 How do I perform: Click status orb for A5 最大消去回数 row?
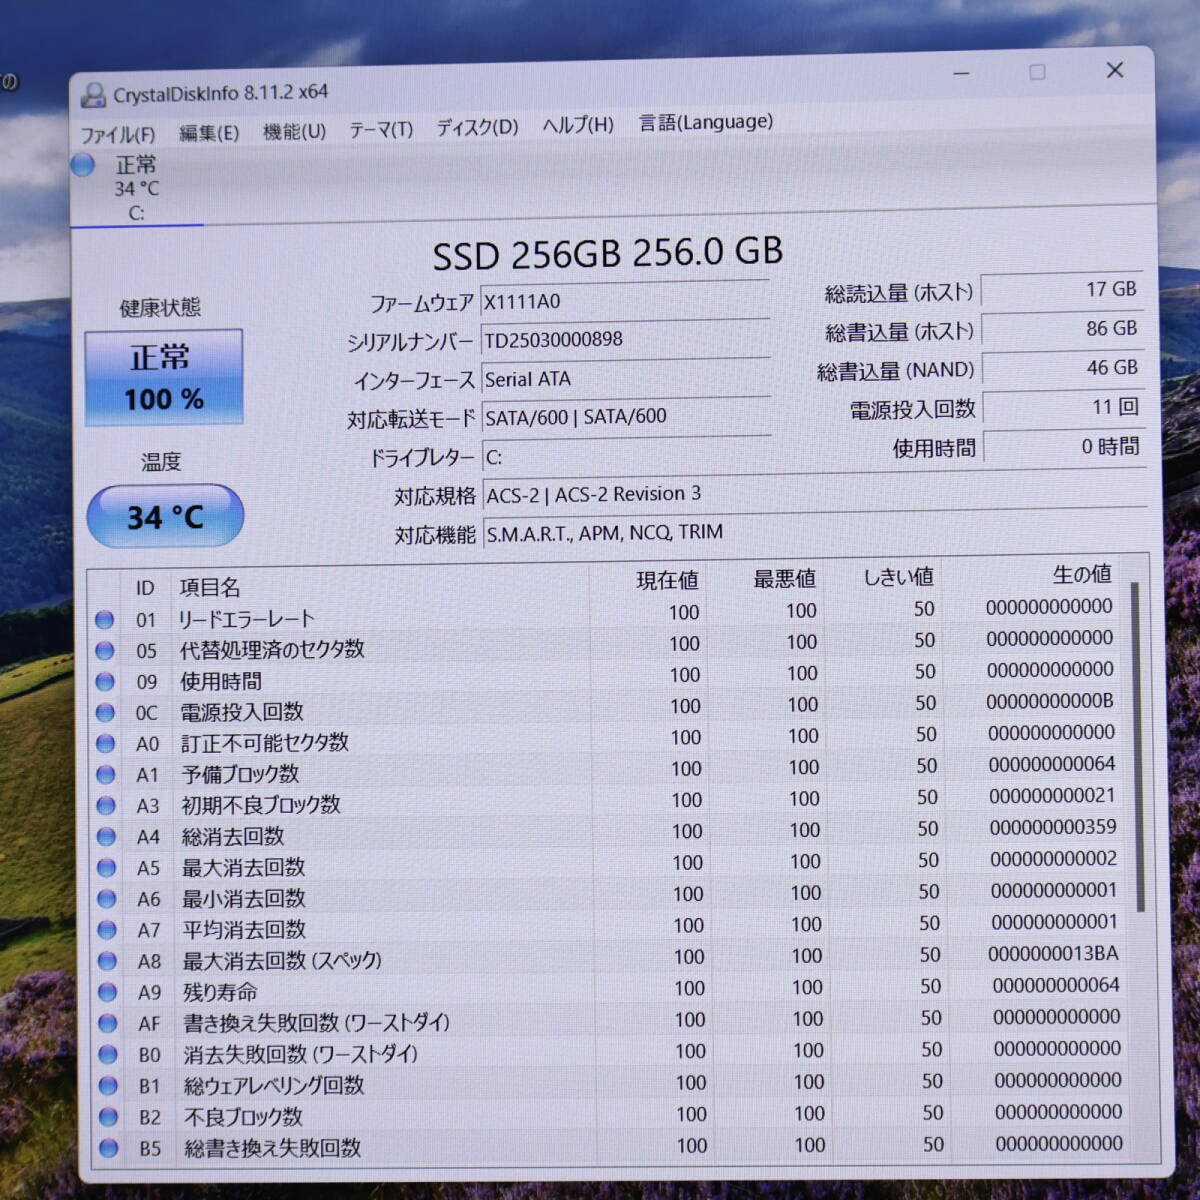[x=107, y=868]
